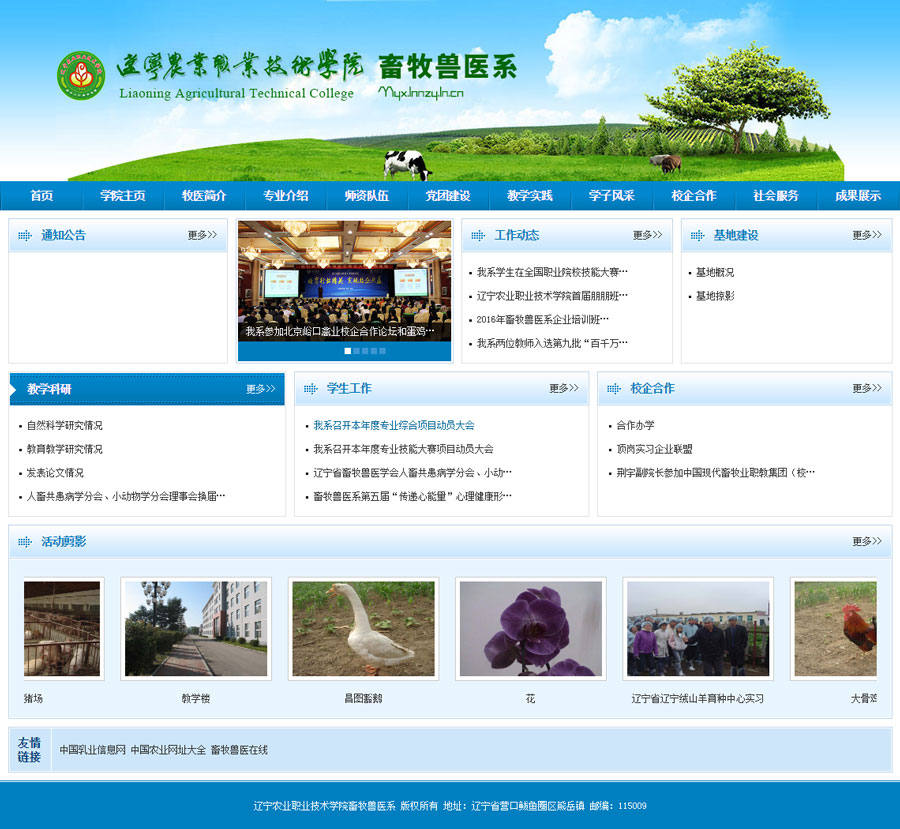This screenshot has width=900, height=829.
Task: Click the 工作动态 section header icon
Action: (478, 236)
